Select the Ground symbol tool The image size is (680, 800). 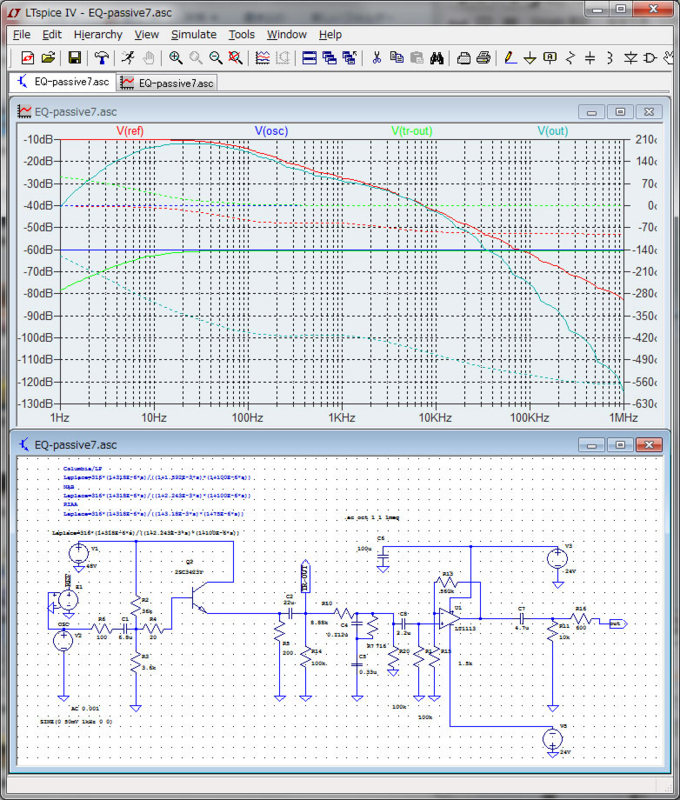(x=530, y=58)
